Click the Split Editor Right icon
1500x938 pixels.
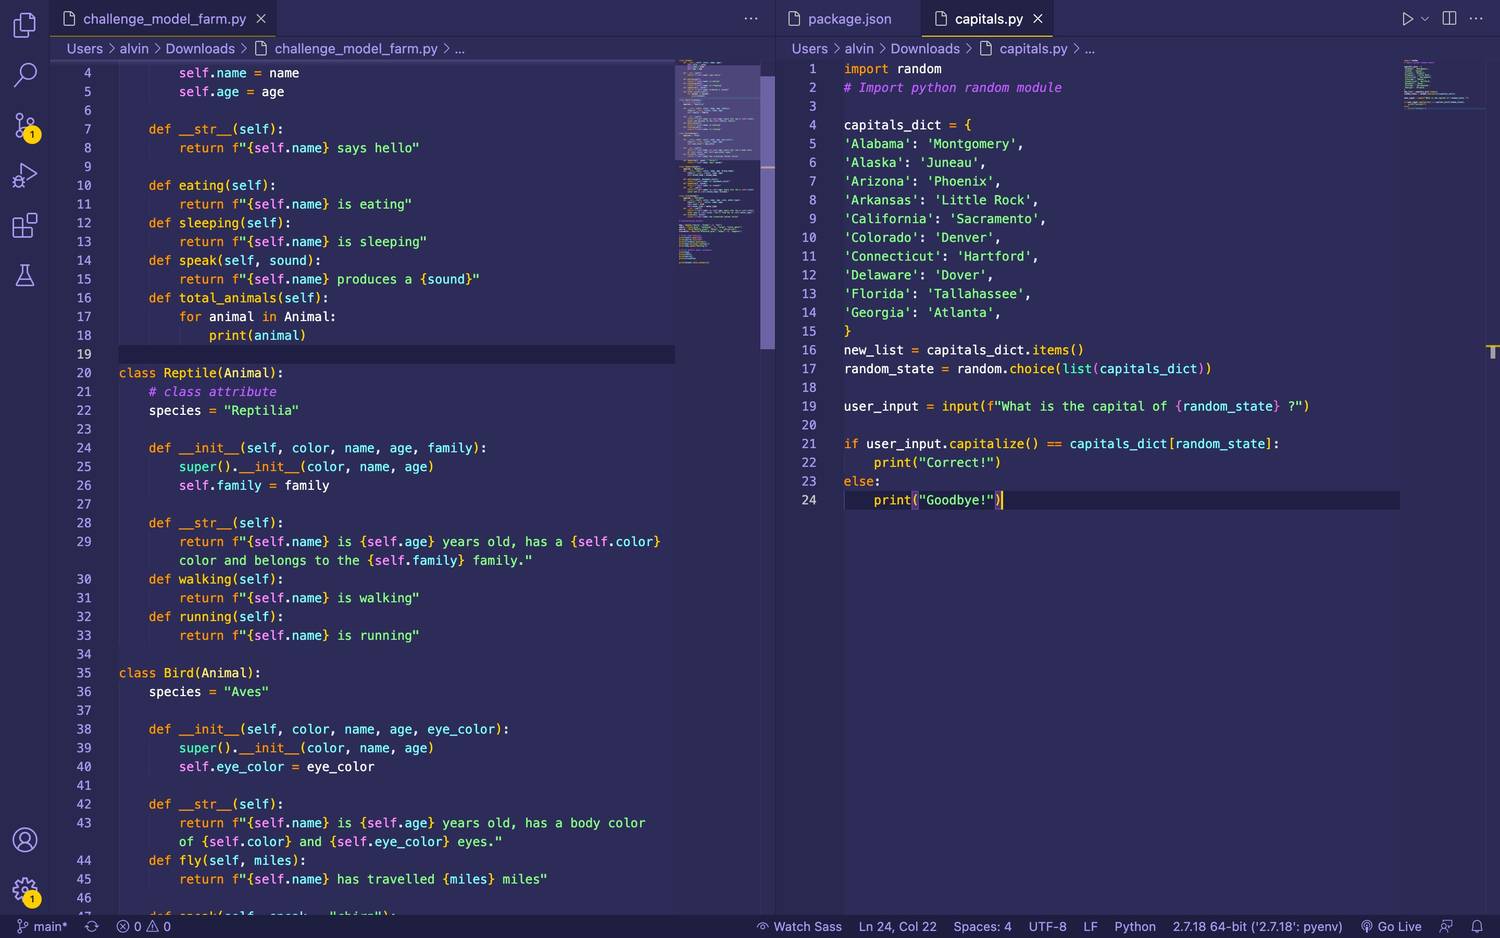coord(1449,19)
